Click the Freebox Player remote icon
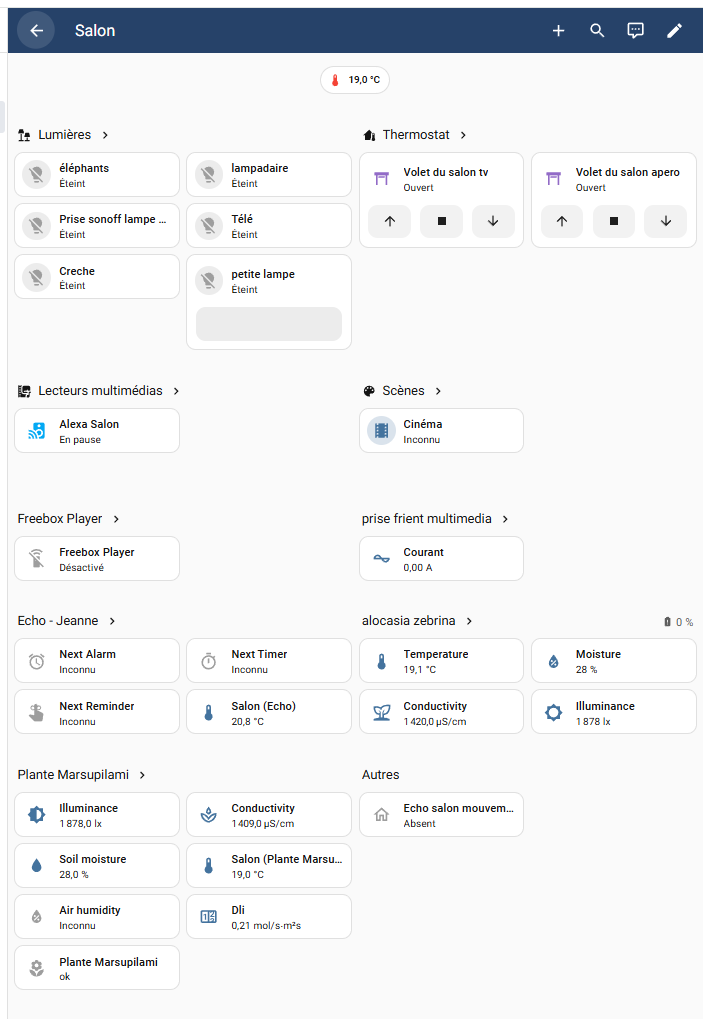Image resolution: width=703 pixels, height=1019 pixels. (37, 559)
